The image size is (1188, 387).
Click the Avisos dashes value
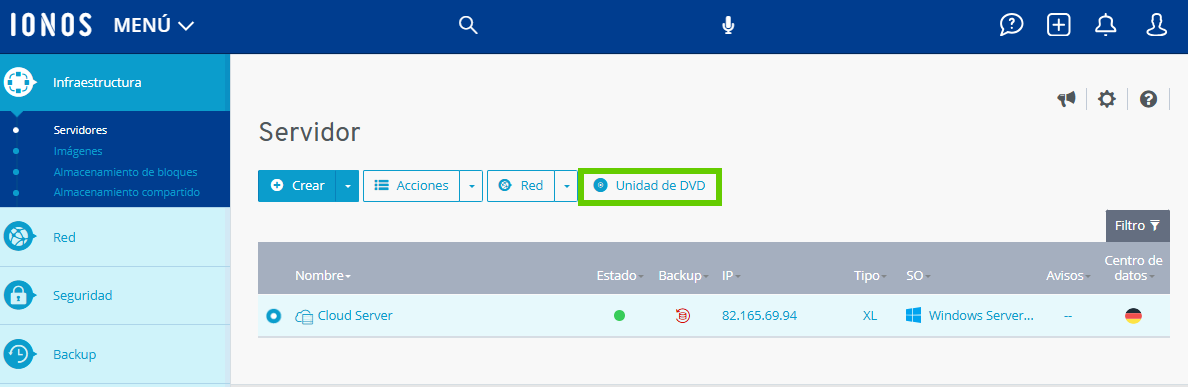tap(1068, 317)
